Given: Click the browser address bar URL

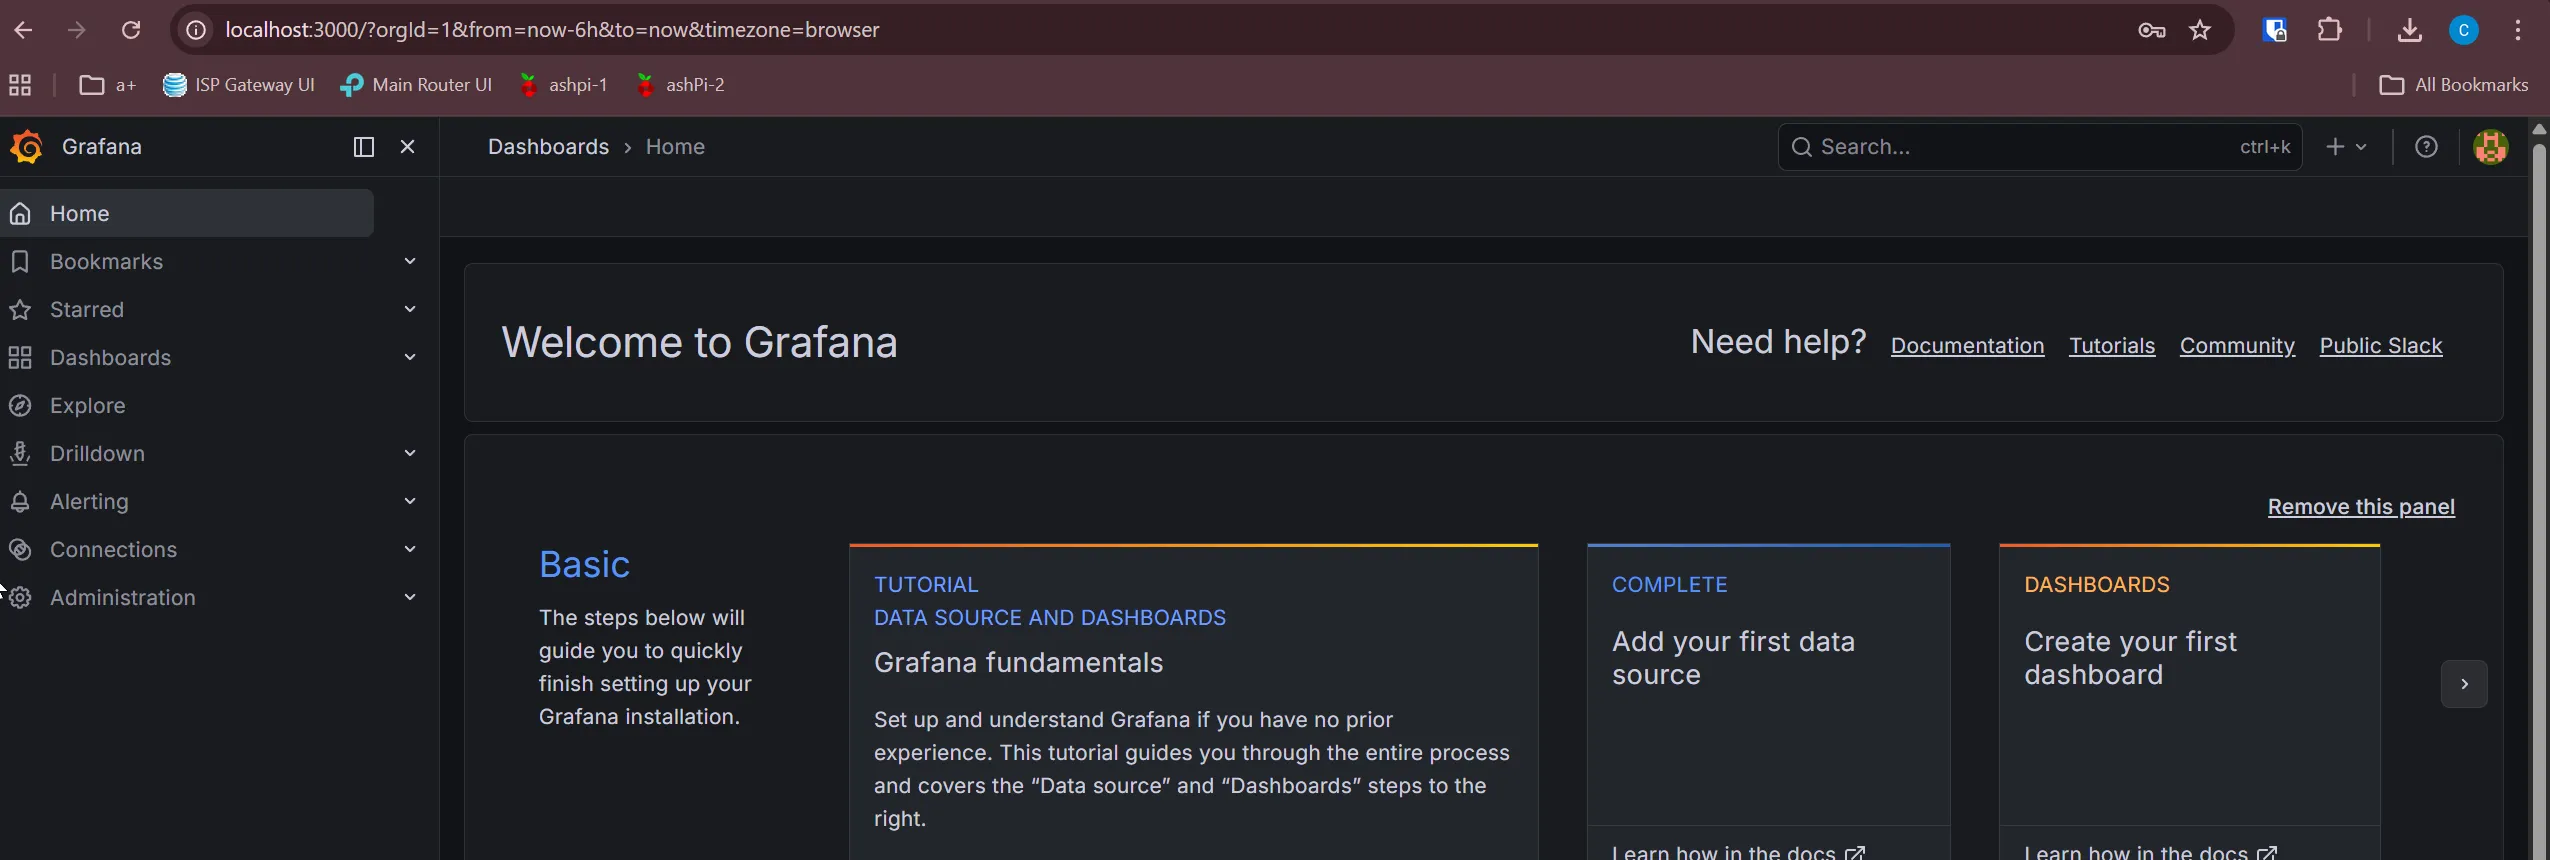Looking at the screenshot, I should (552, 30).
